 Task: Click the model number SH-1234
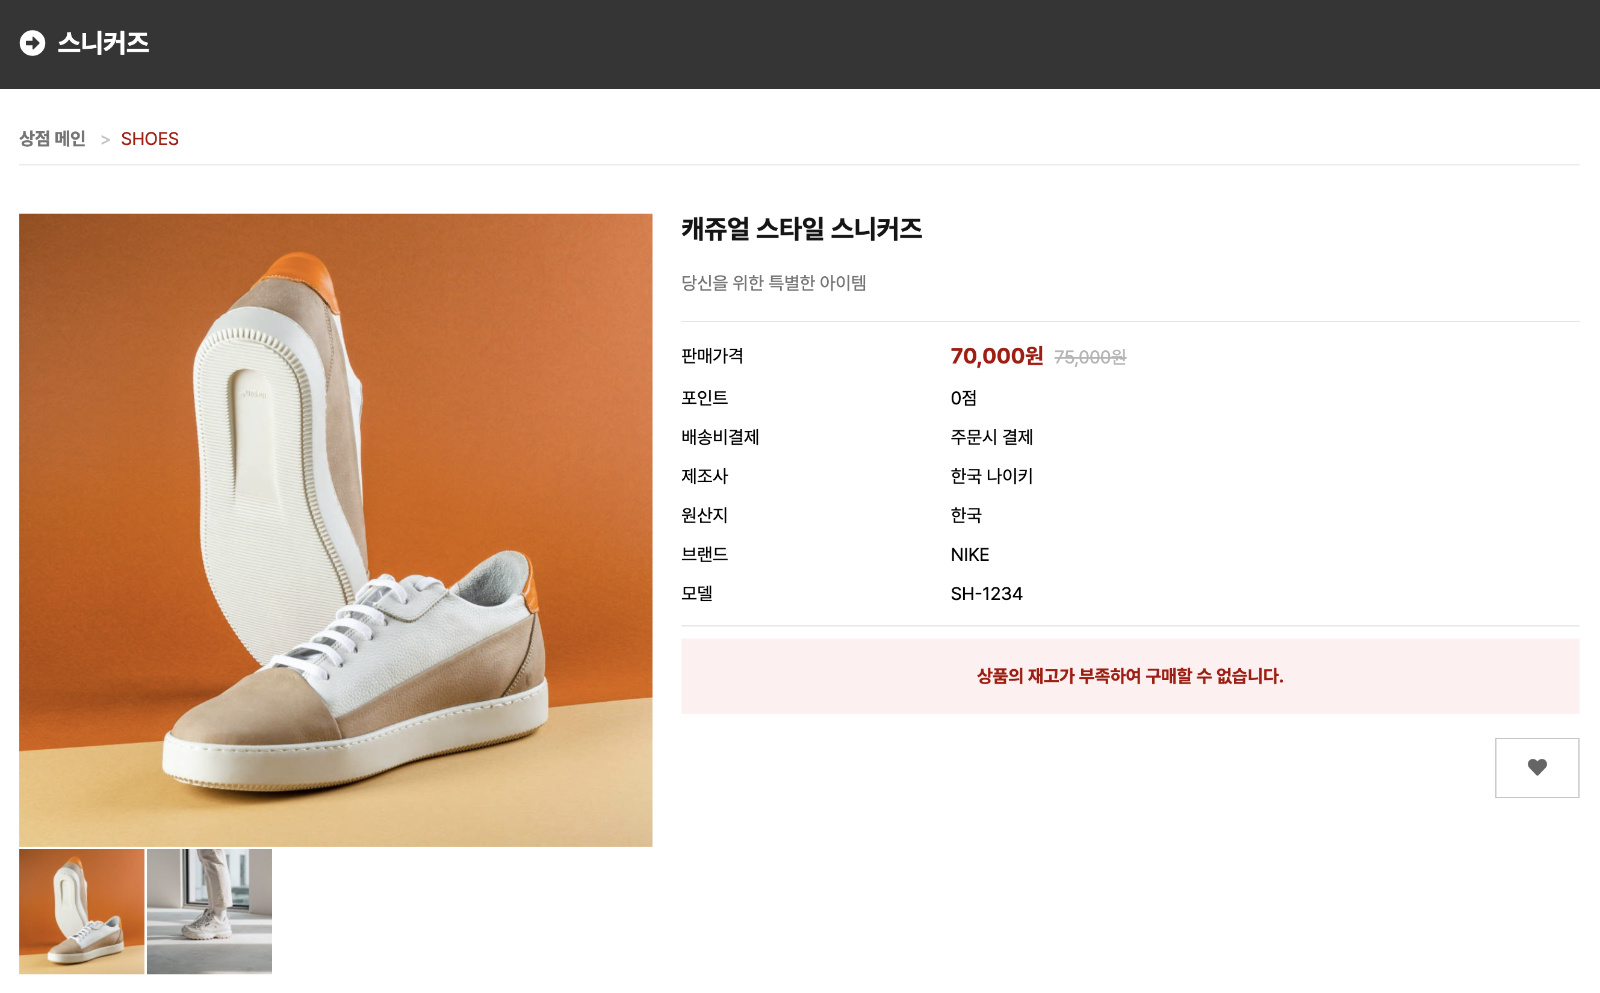pos(987,594)
